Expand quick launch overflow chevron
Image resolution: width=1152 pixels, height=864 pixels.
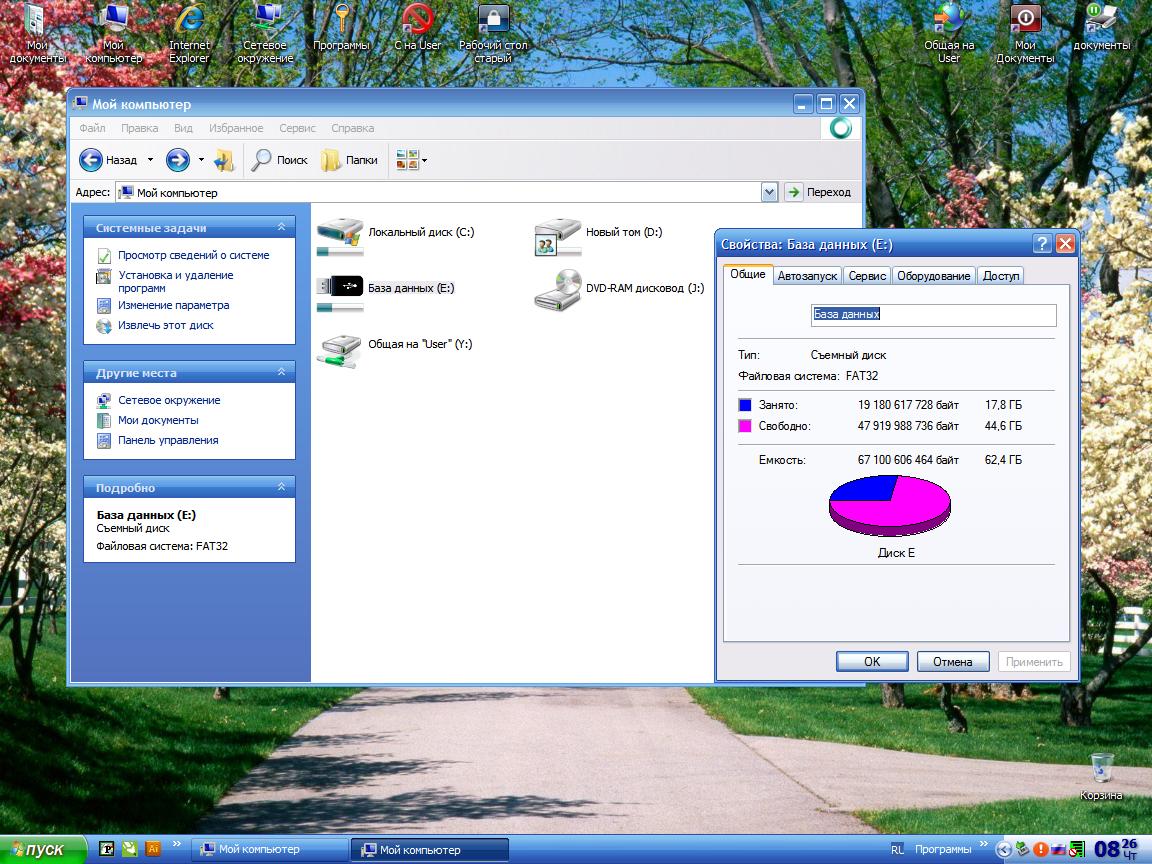click(176, 844)
